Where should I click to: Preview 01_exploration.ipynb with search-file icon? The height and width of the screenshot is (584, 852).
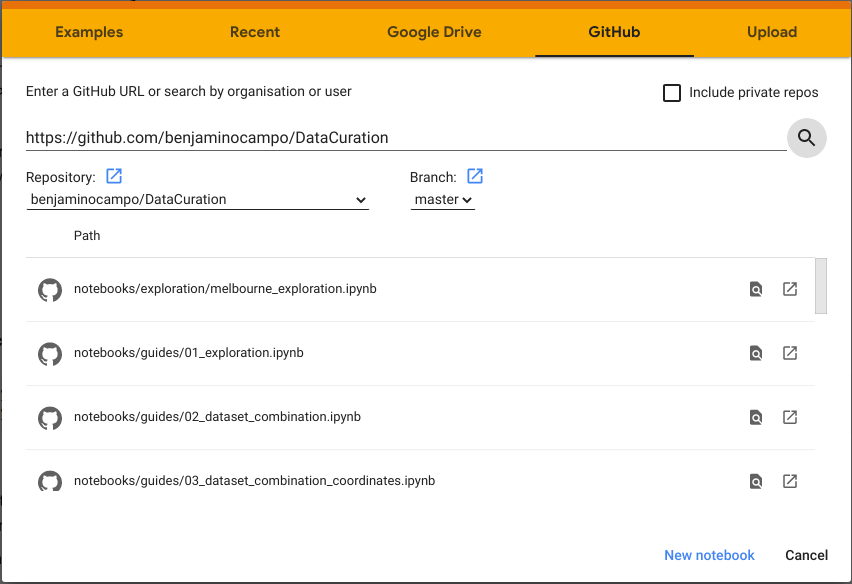coord(756,353)
